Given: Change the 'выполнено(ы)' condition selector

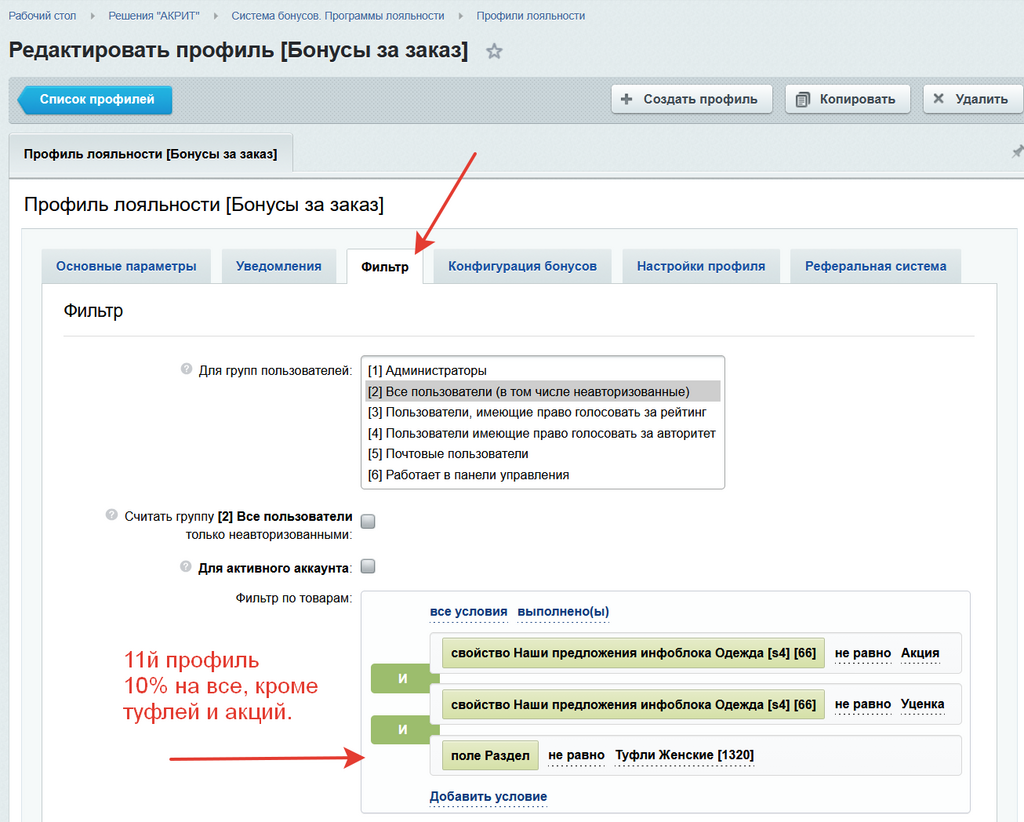Looking at the screenshot, I should click(x=563, y=612).
